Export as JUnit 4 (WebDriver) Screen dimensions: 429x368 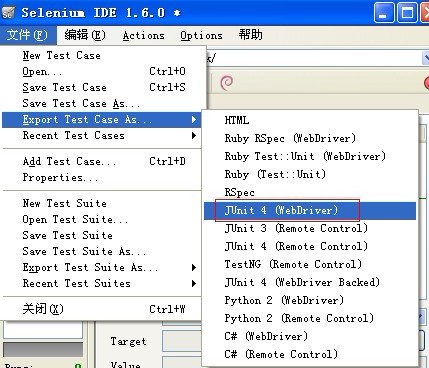coord(310,210)
